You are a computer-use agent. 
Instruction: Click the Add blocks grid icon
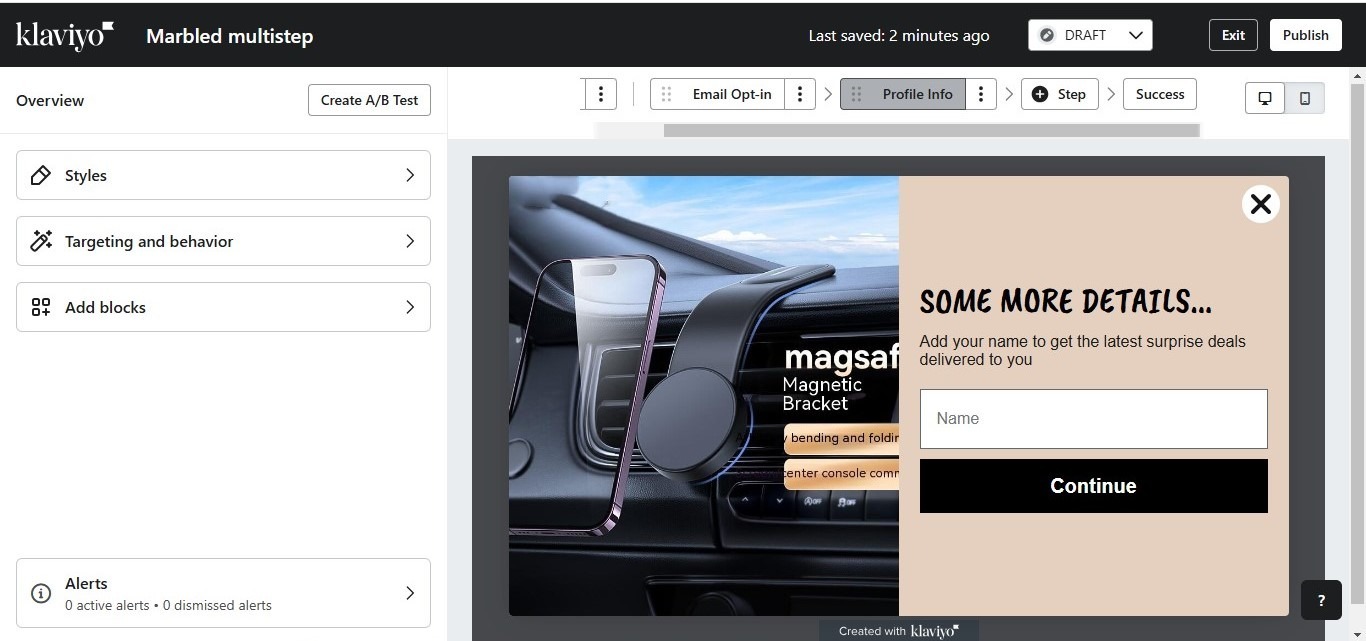(x=41, y=307)
